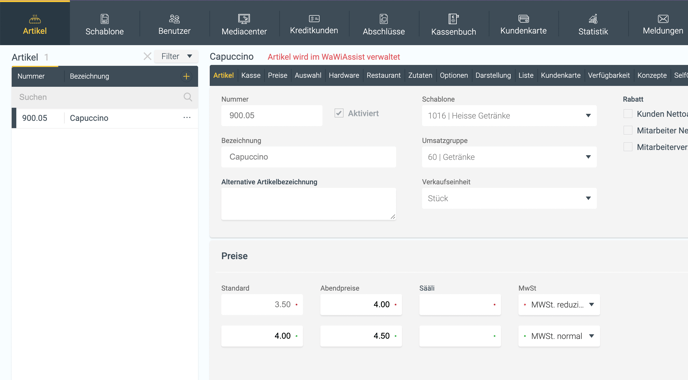
Task: Select the 900.05 Capuccino list row
Action: click(105, 118)
